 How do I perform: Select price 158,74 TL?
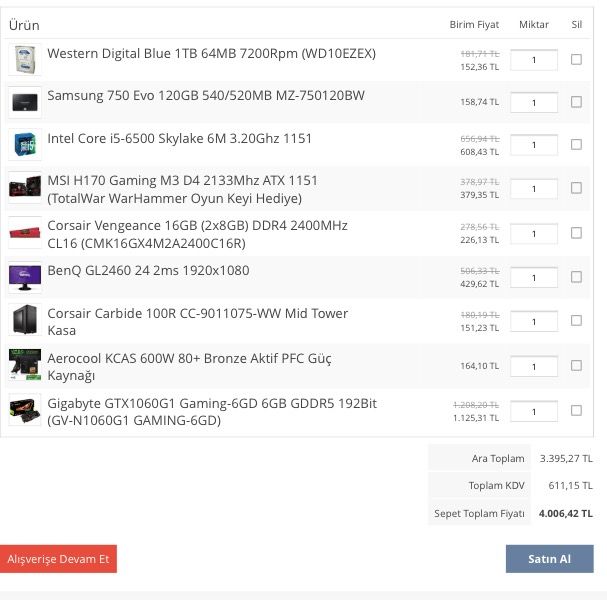(480, 102)
